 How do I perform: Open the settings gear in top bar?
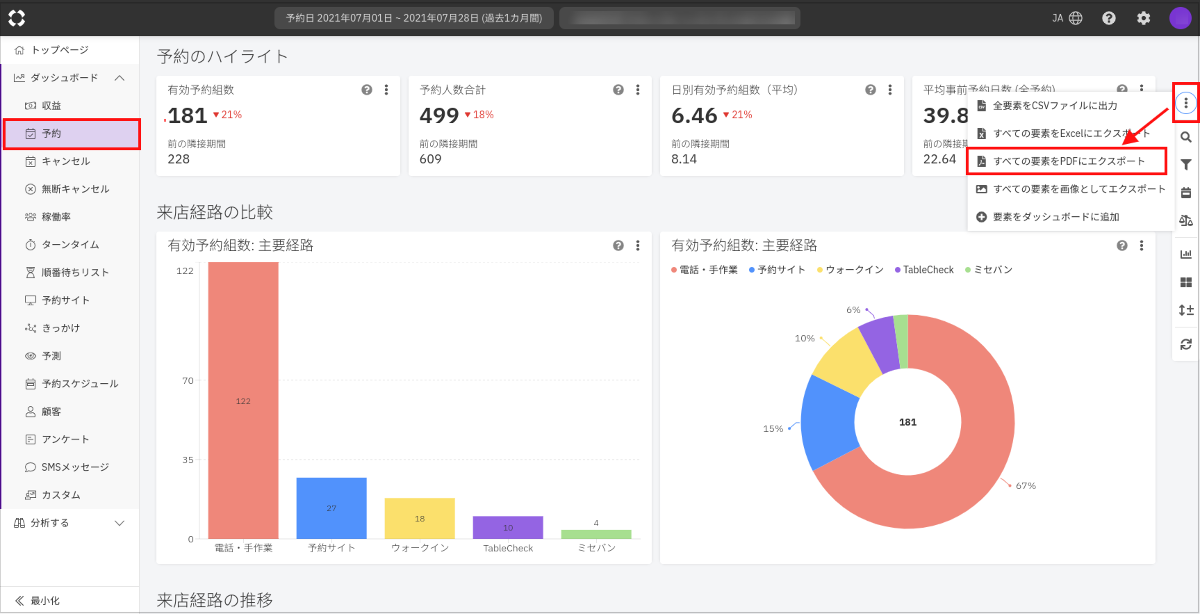[1143, 18]
